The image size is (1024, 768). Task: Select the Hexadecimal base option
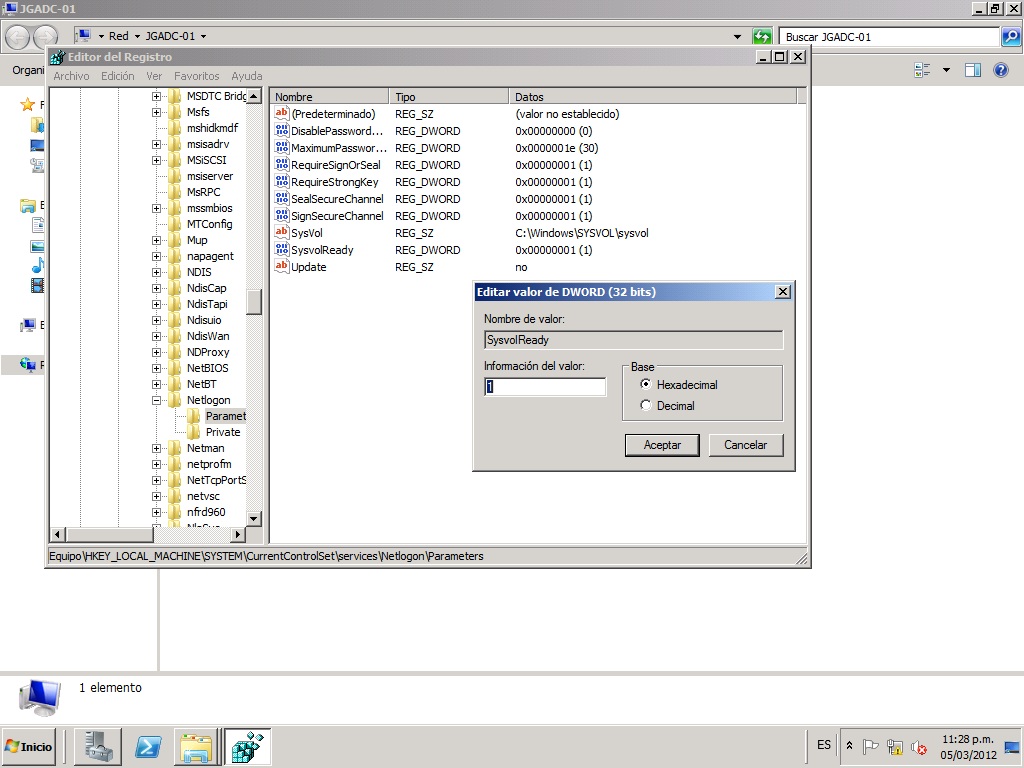[x=645, y=385]
